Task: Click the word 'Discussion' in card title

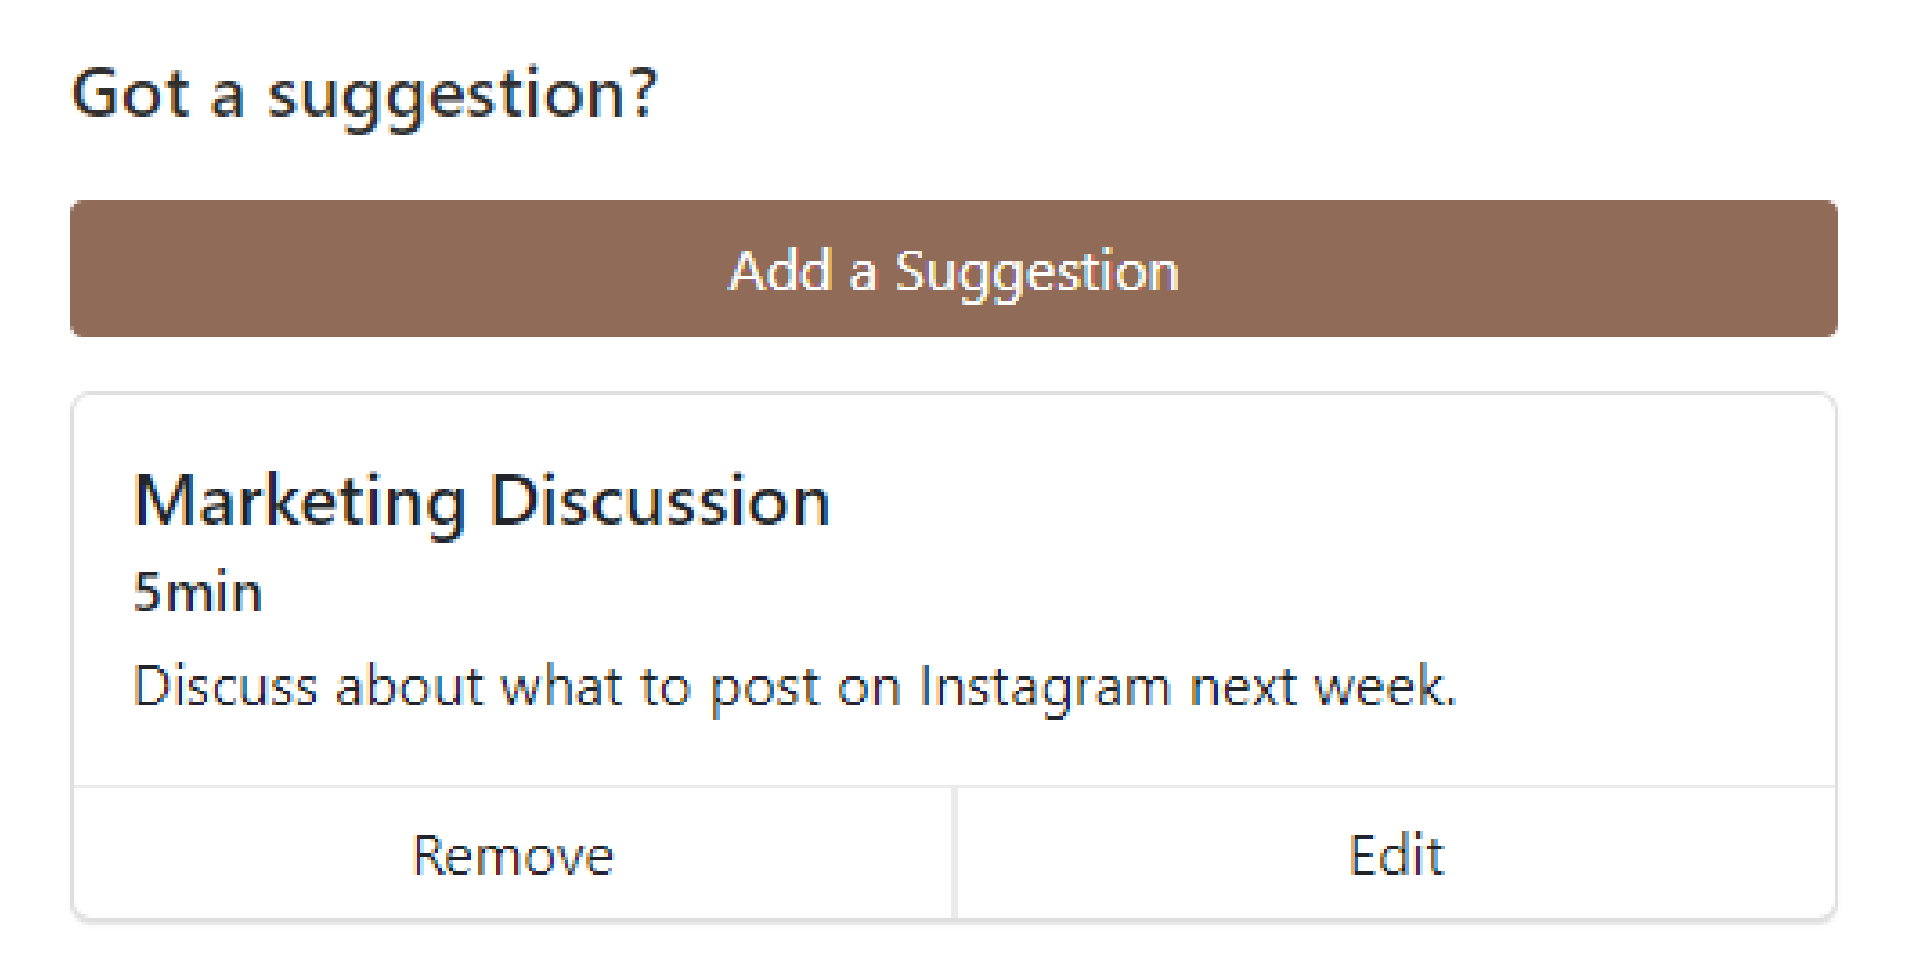Action: pos(660,500)
